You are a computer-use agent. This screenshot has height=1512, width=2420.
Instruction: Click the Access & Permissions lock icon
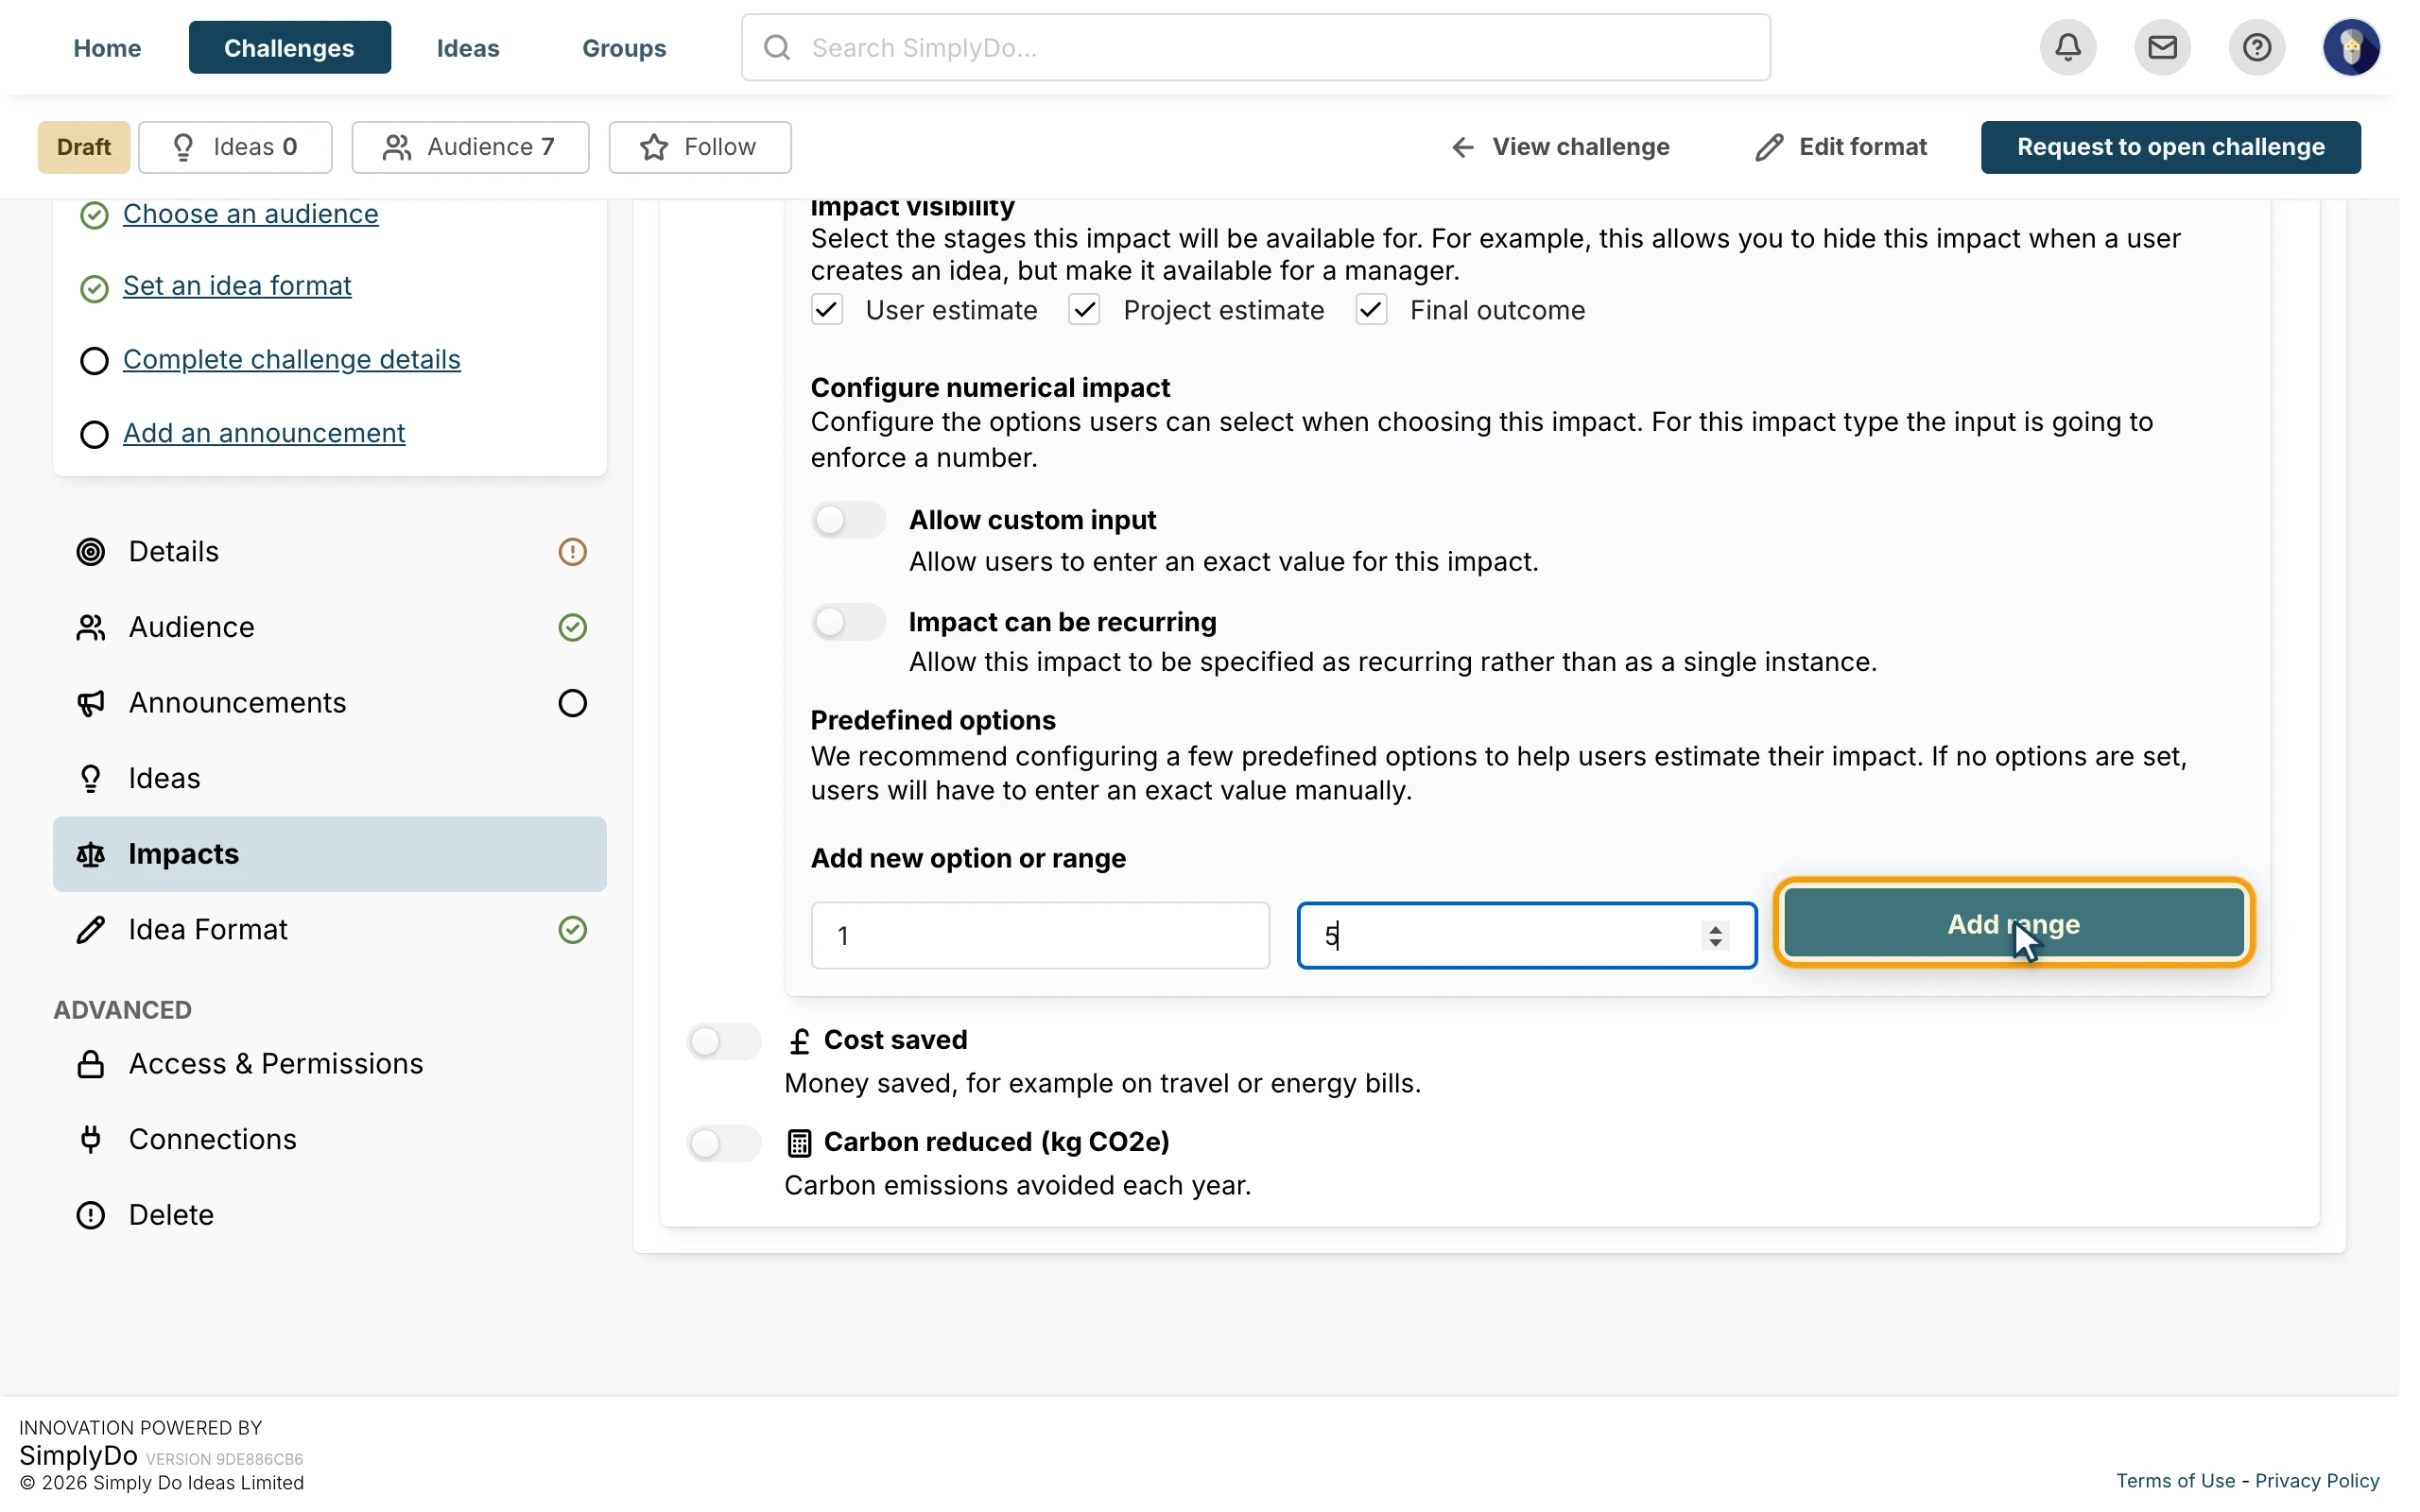pos(91,1063)
